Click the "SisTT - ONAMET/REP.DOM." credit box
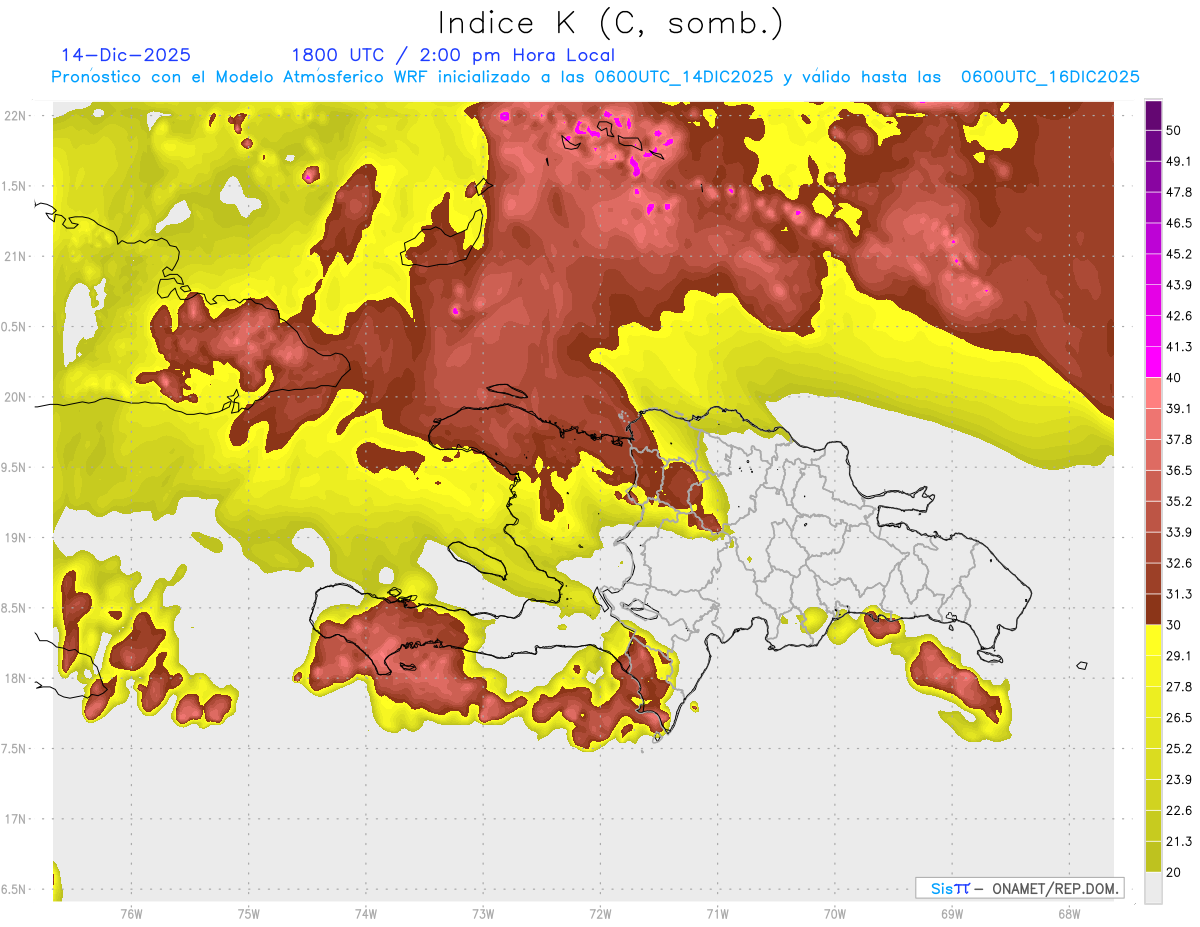This screenshot has width=1200, height=927. 1019,888
